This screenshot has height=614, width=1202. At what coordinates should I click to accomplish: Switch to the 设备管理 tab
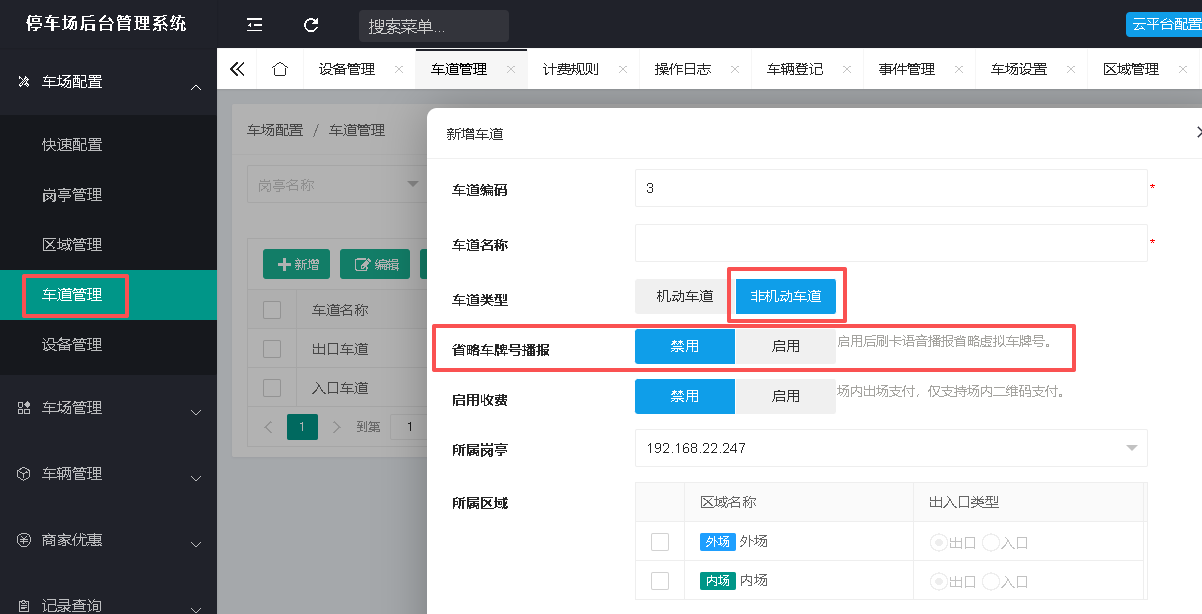[x=347, y=69]
